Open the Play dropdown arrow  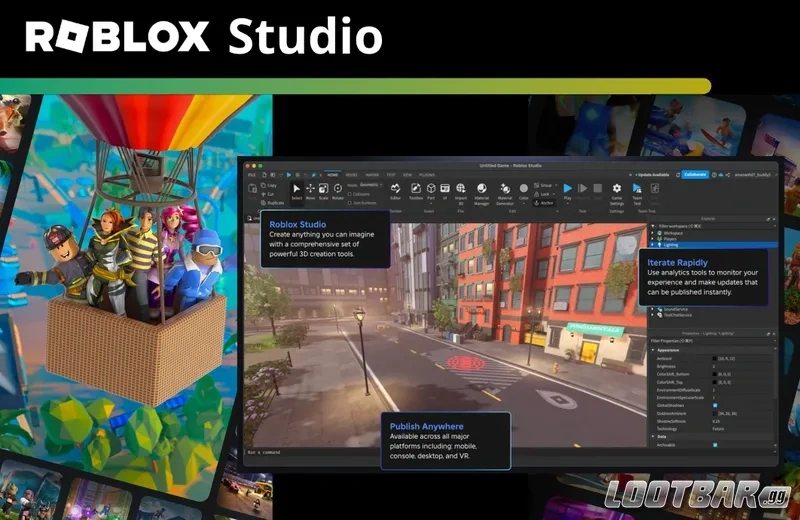pos(567,203)
